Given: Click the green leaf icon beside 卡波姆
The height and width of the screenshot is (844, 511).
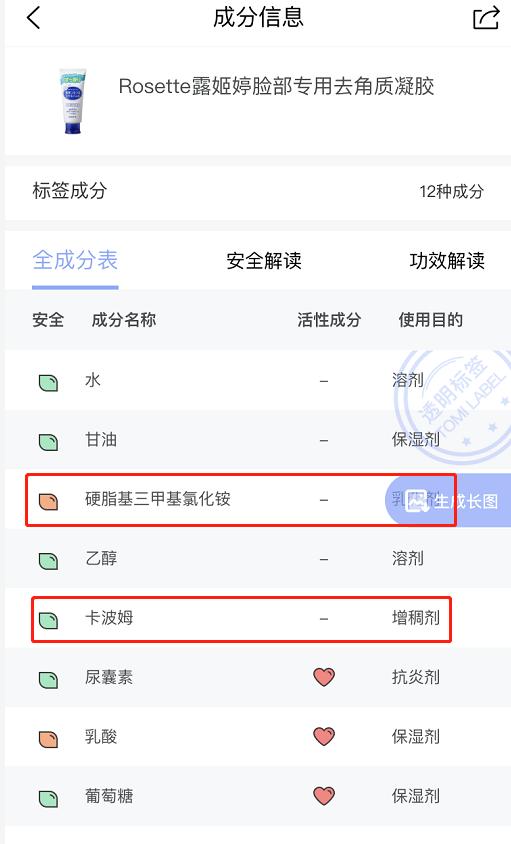Looking at the screenshot, I should click(48, 620).
